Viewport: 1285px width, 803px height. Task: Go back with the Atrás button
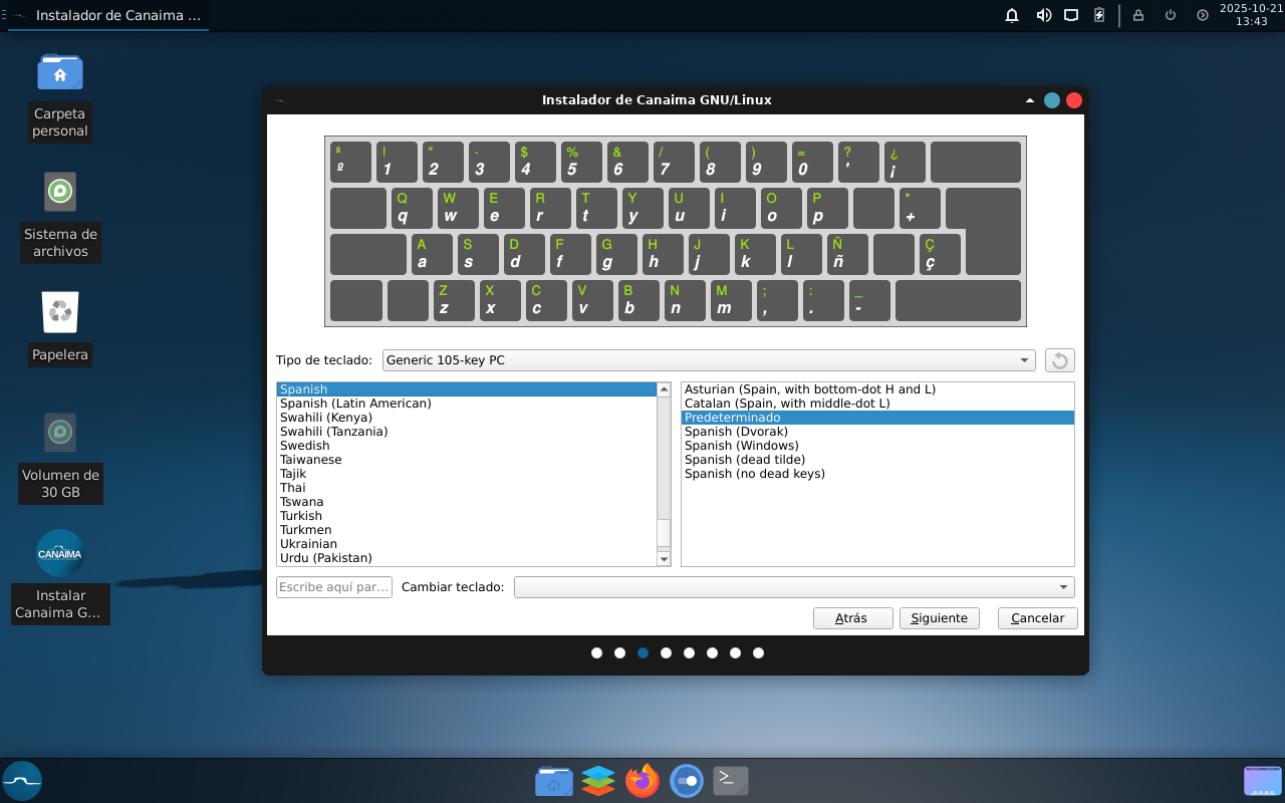click(852, 618)
